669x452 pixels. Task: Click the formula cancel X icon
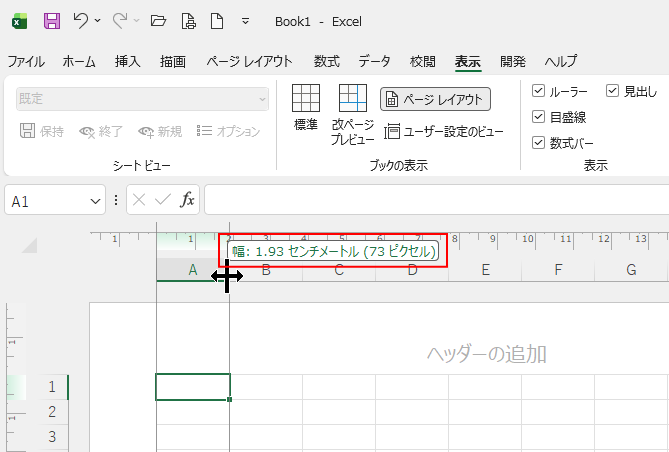coord(139,200)
